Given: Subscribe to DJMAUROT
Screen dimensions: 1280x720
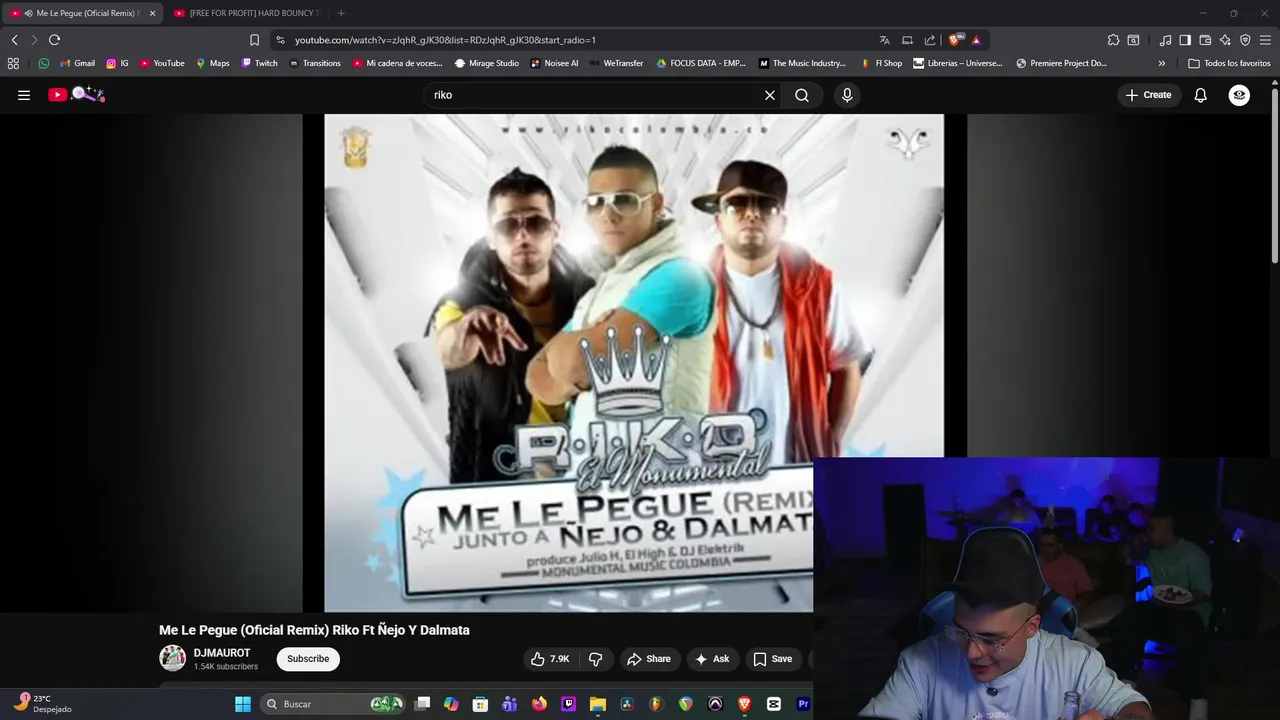Looking at the screenshot, I should [308, 659].
